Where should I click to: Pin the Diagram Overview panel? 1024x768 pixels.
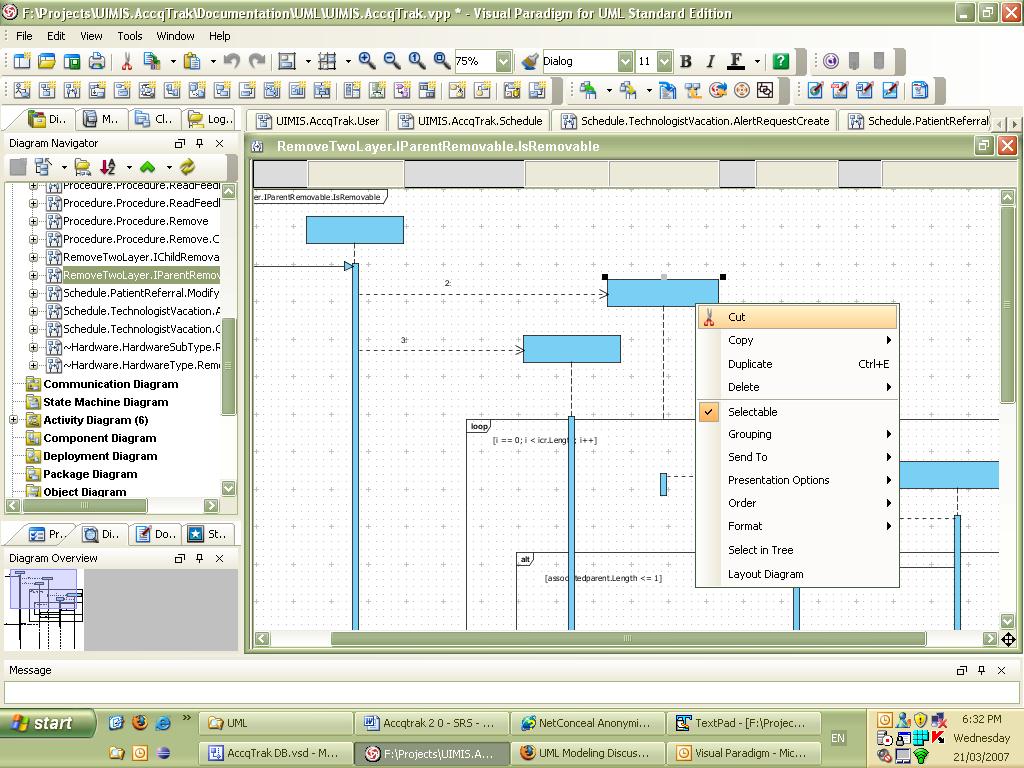tap(200, 558)
